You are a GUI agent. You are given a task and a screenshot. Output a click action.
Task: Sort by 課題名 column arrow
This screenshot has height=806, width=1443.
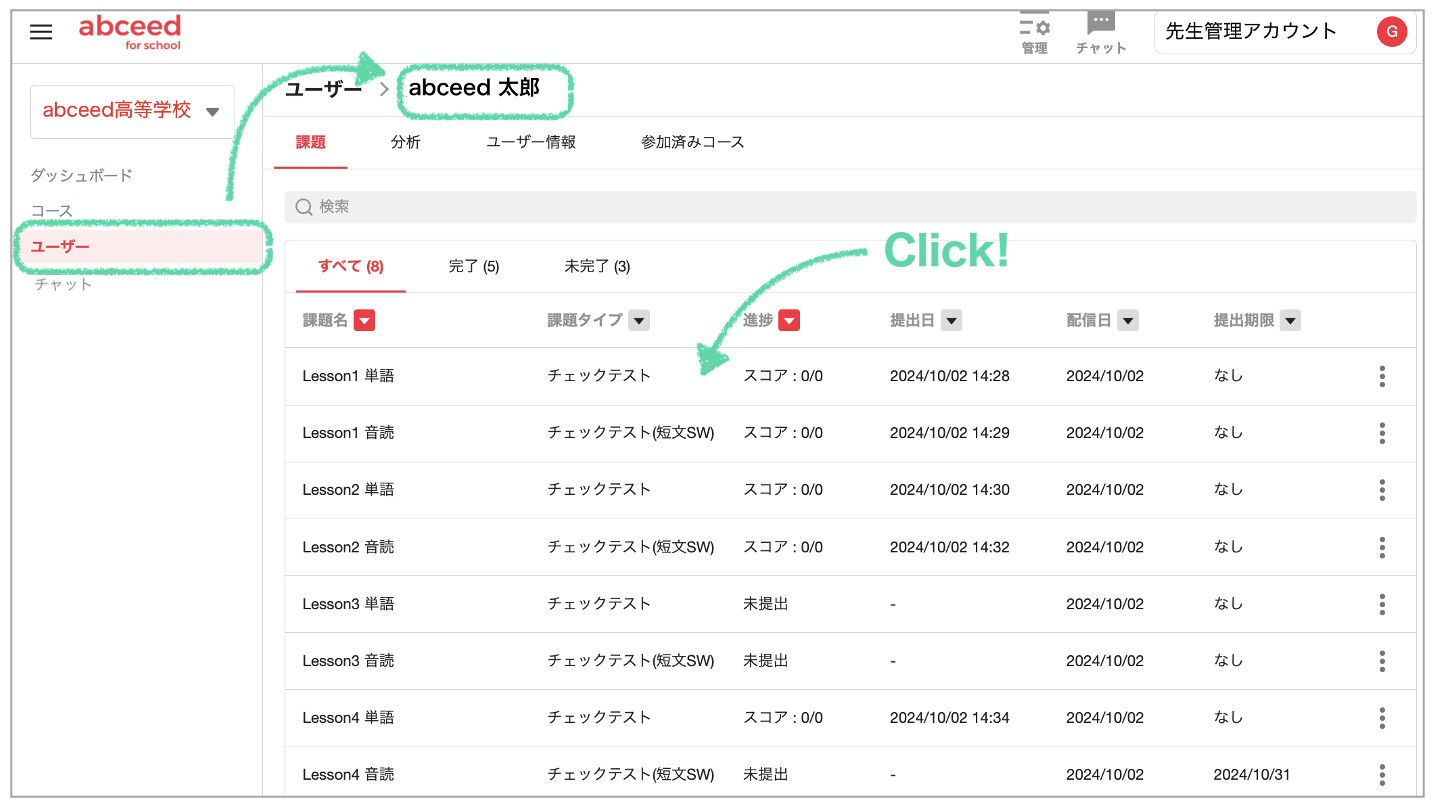pyautogui.click(x=364, y=321)
